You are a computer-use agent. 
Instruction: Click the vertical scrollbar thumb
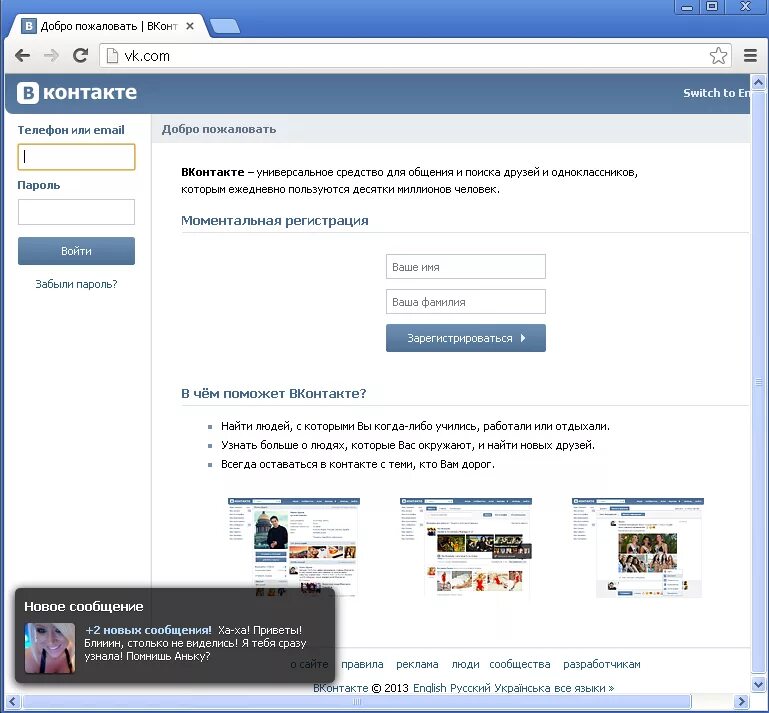758,382
